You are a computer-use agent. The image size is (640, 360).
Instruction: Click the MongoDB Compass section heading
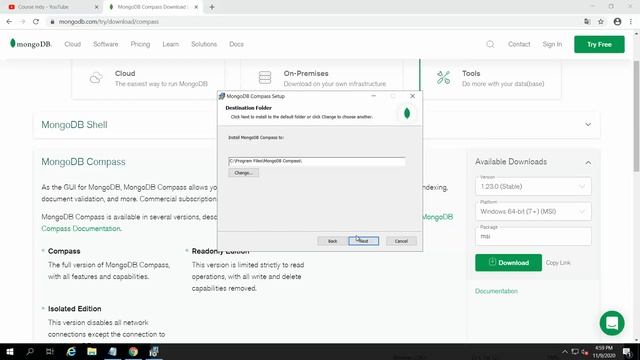83,162
